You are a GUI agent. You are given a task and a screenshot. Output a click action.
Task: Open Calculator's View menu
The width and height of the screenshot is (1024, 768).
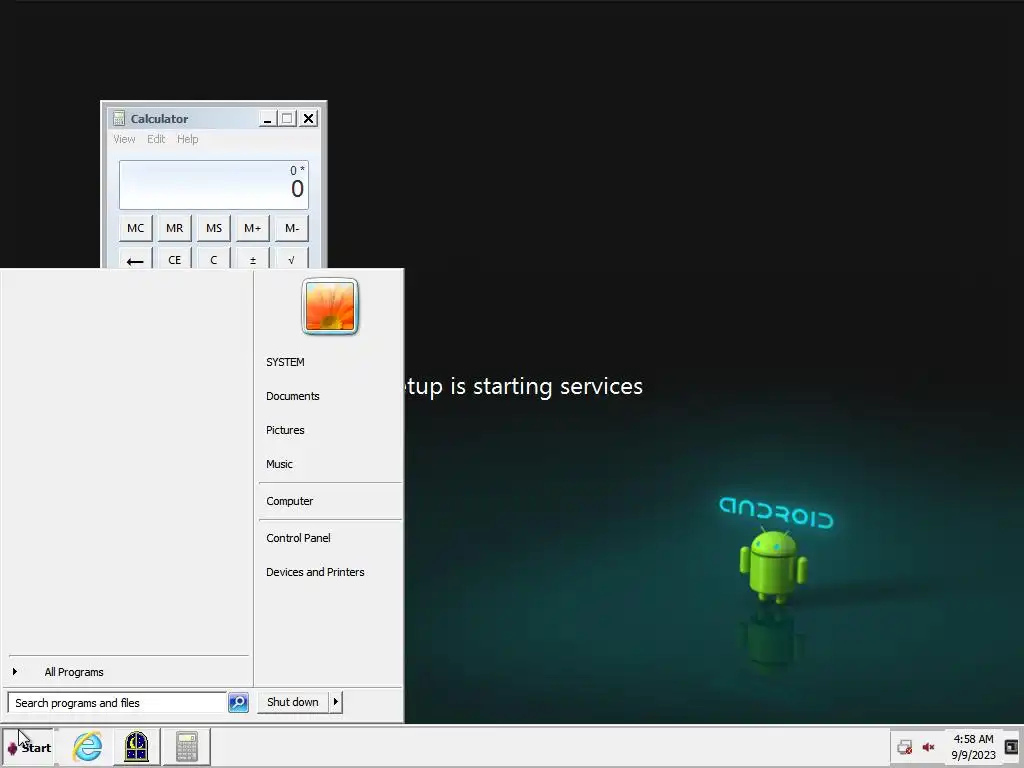pos(124,139)
